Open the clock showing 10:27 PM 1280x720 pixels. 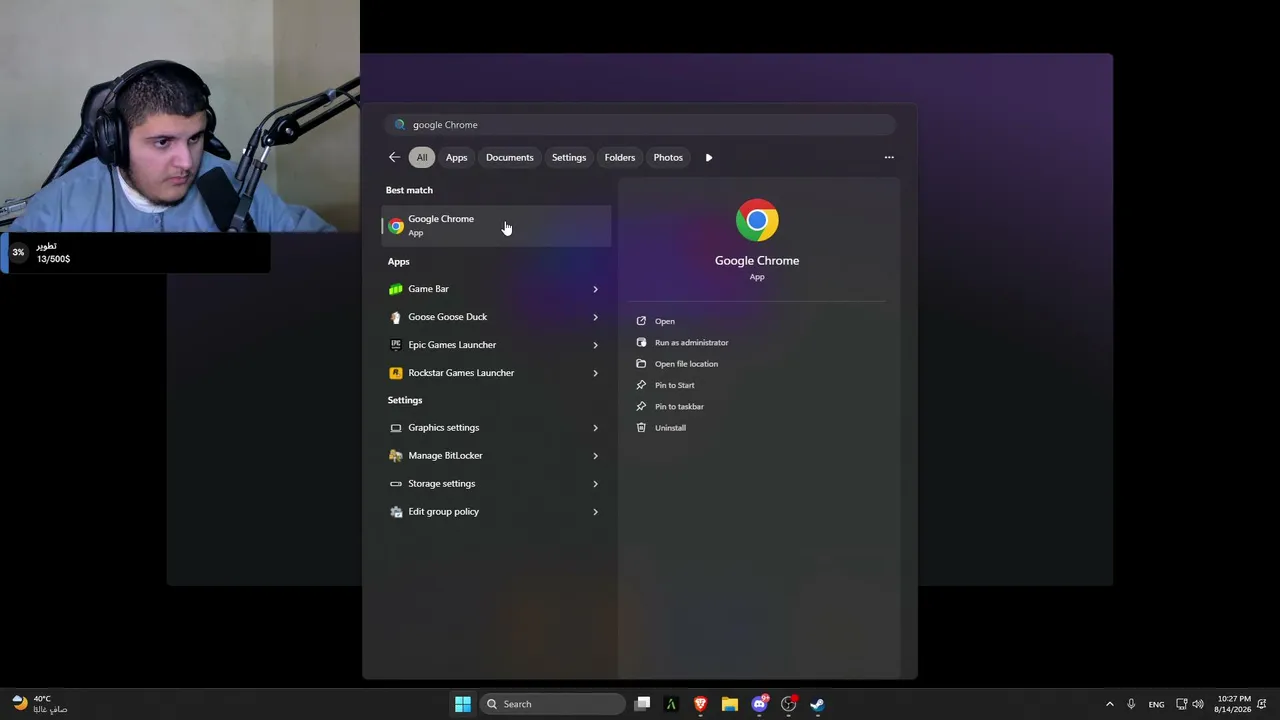pos(1232,704)
